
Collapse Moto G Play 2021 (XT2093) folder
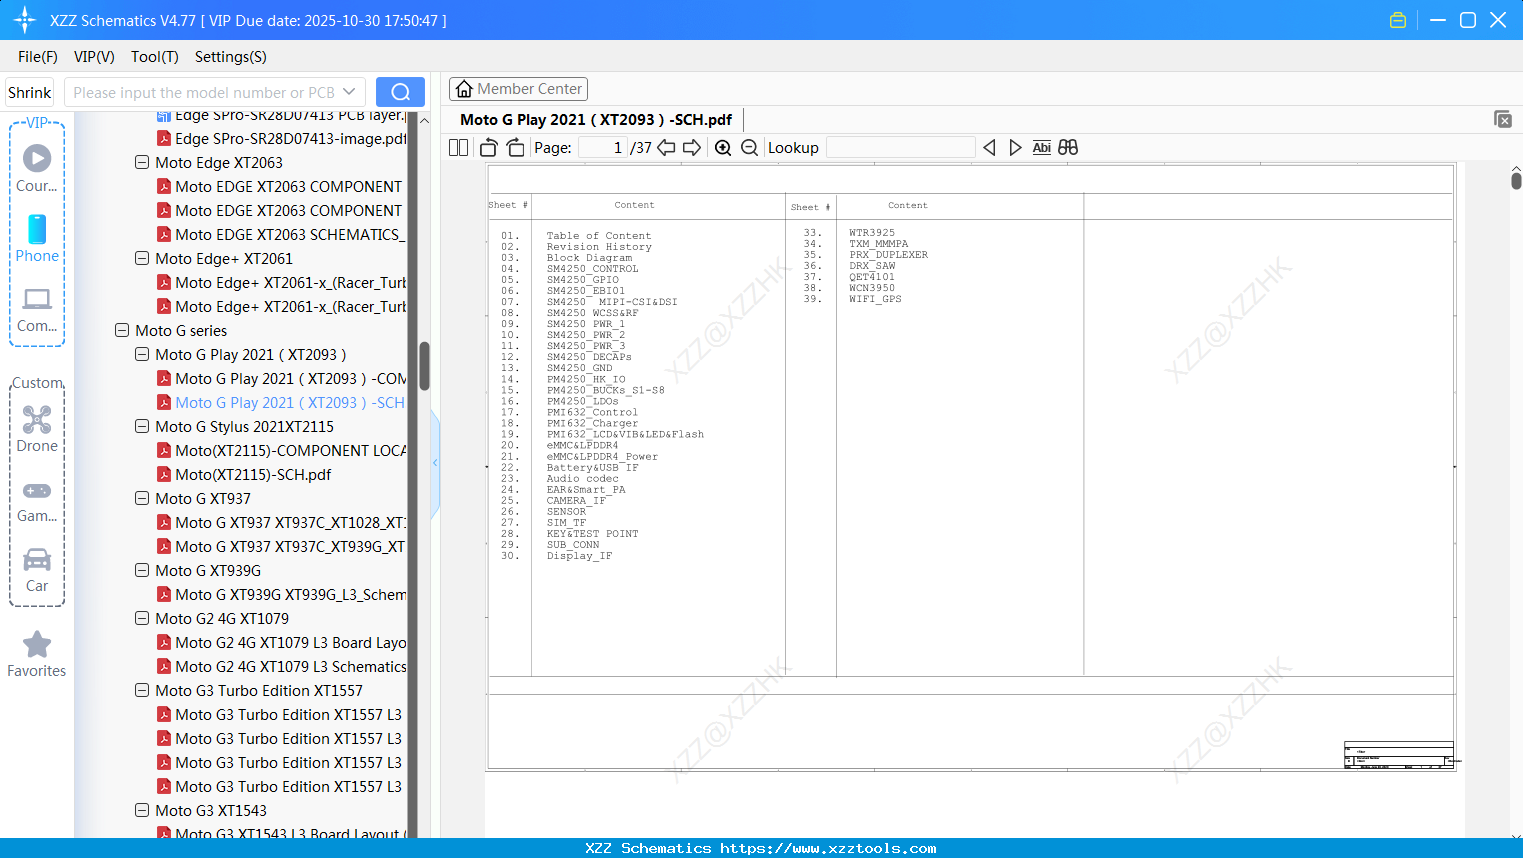pos(142,354)
